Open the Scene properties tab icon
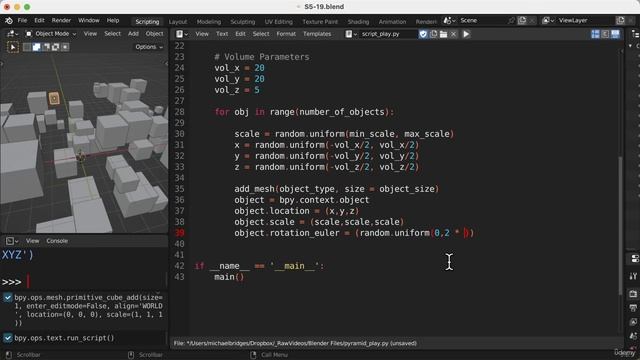640x360 pixels. click(633, 336)
